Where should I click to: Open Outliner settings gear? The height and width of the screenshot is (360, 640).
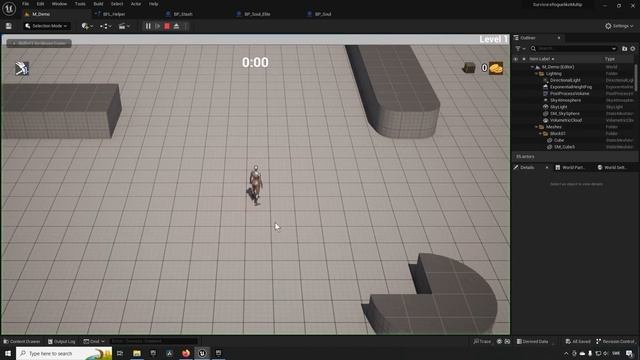click(x=633, y=49)
